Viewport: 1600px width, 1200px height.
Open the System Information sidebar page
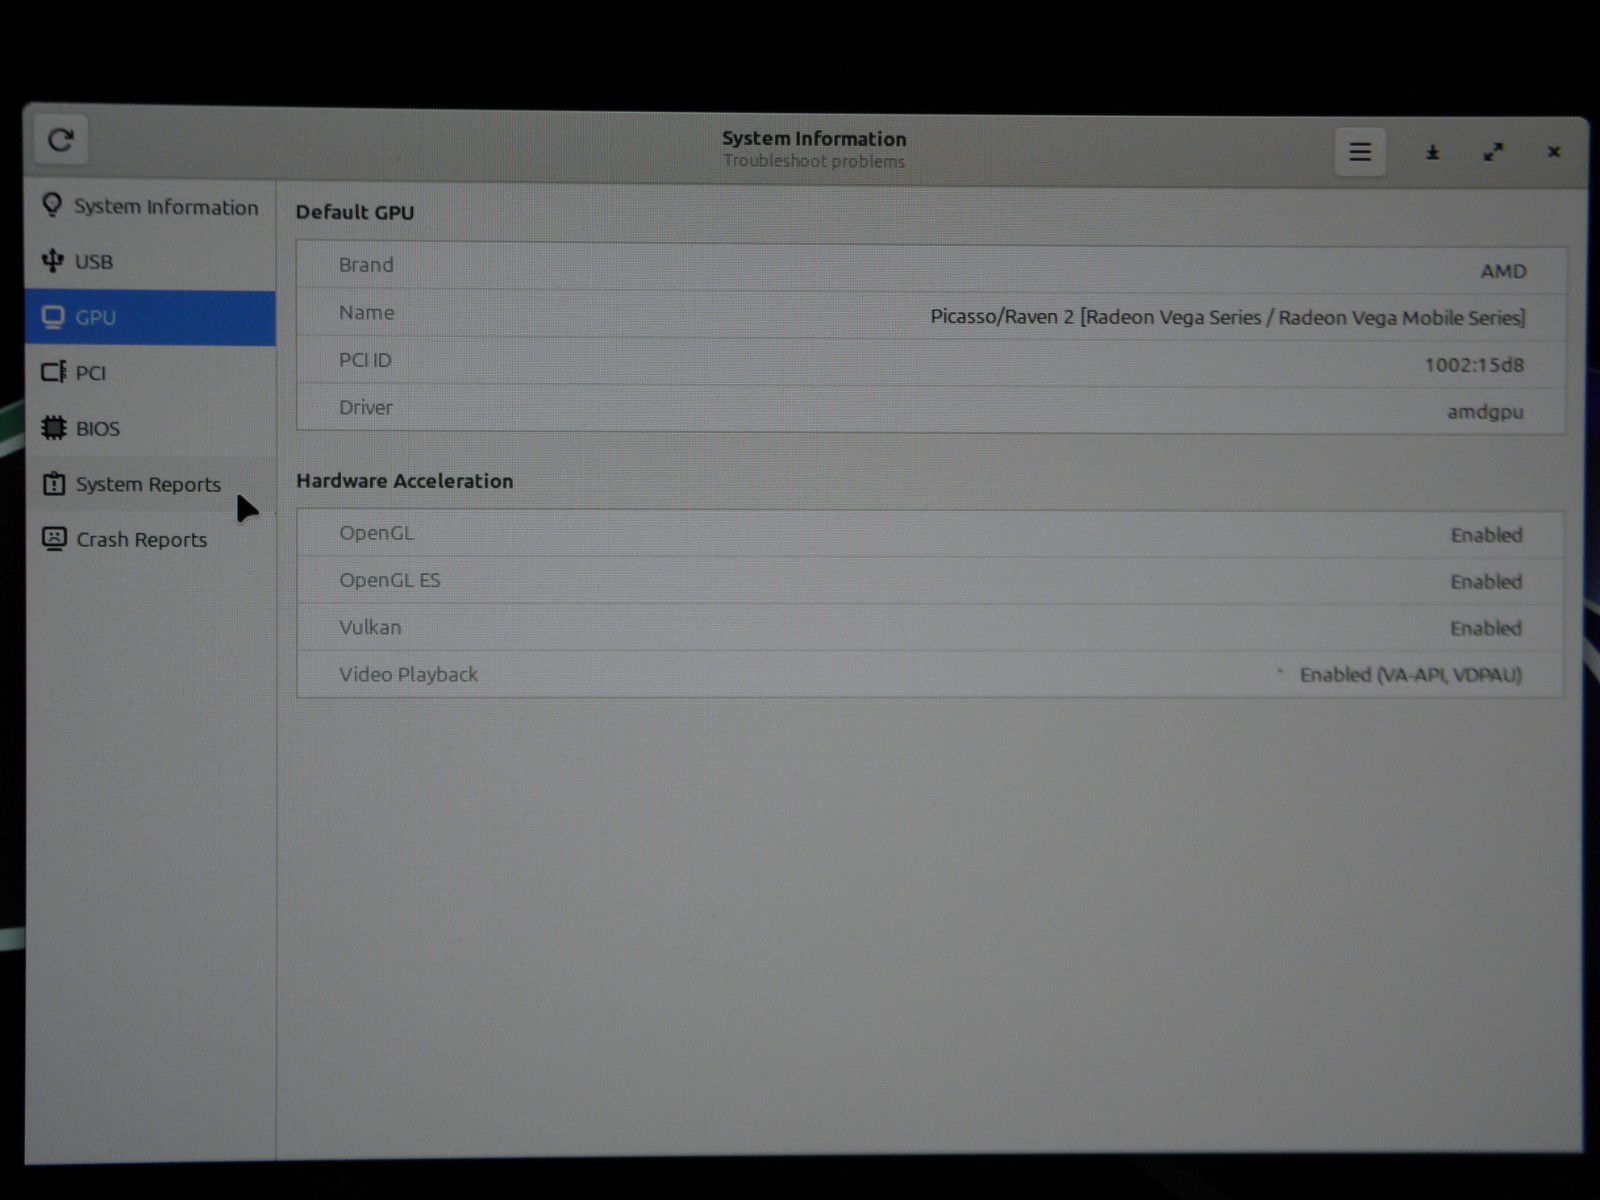click(x=150, y=206)
